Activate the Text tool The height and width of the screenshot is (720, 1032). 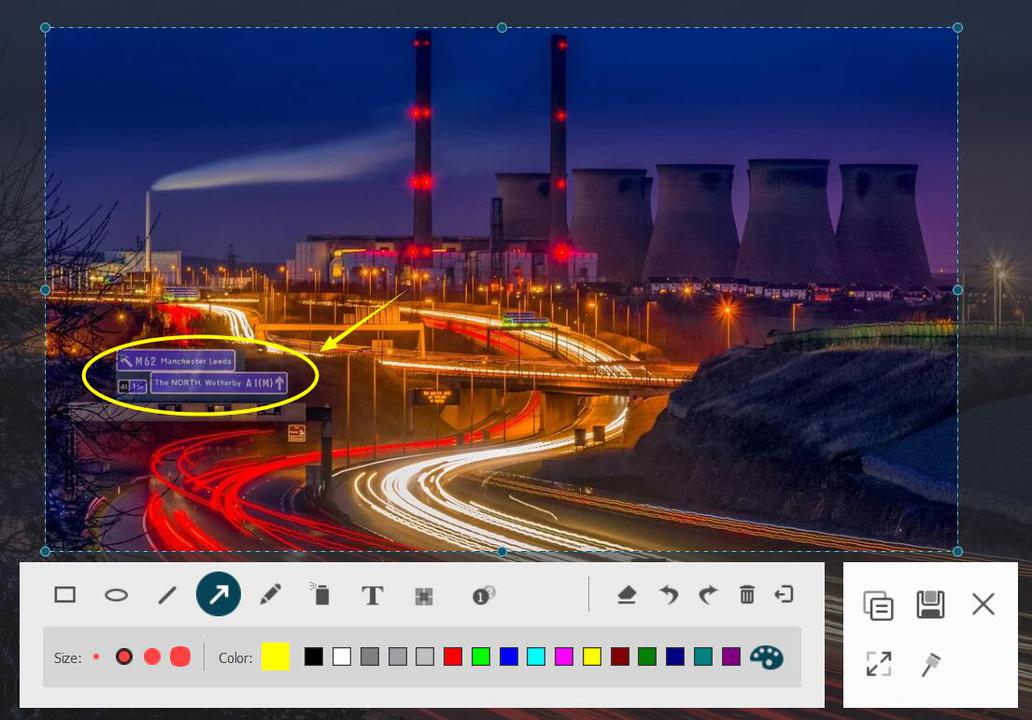[x=372, y=596]
